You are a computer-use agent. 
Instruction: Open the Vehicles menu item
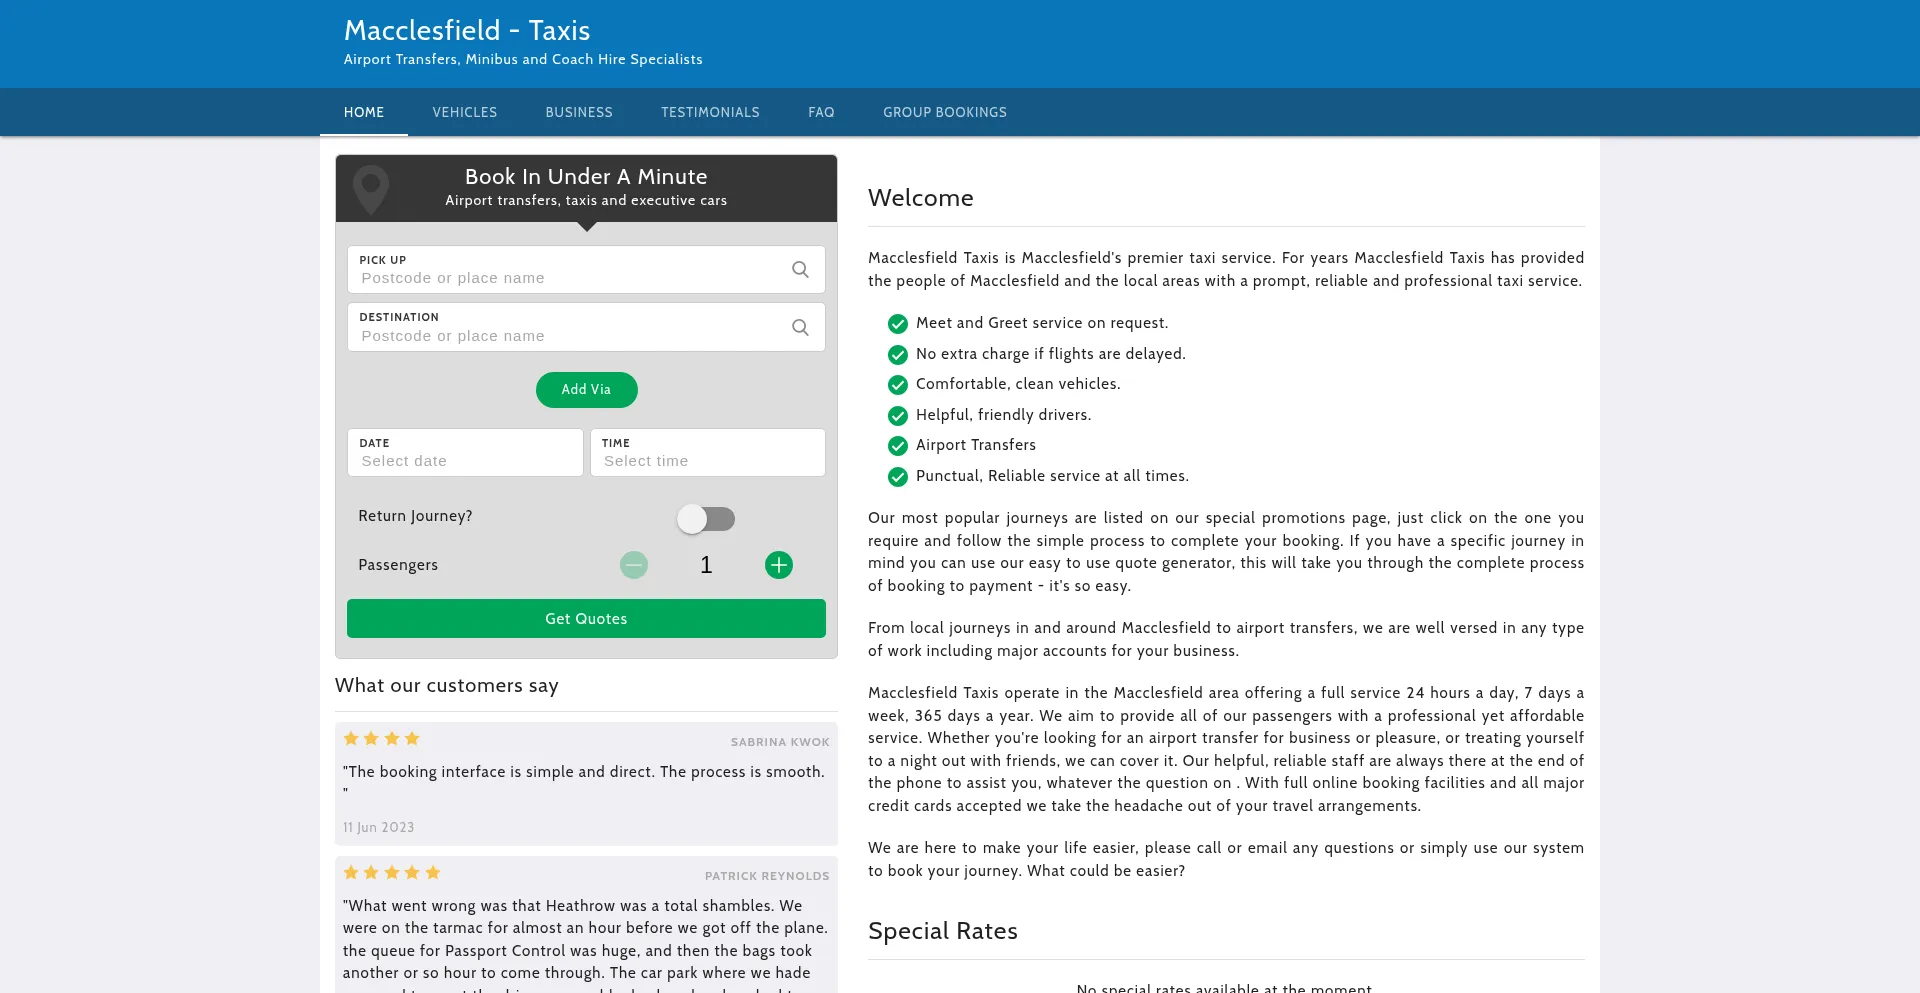pos(464,113)
